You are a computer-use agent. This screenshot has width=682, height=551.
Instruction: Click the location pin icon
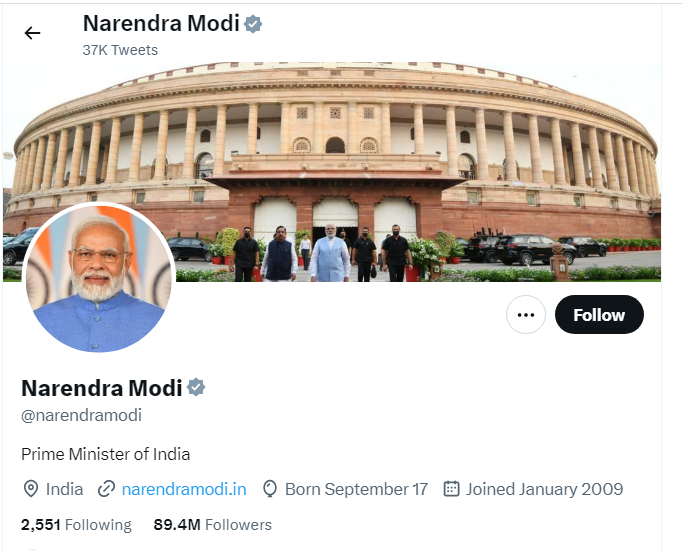pyautogui.click(x=31, y=489)
